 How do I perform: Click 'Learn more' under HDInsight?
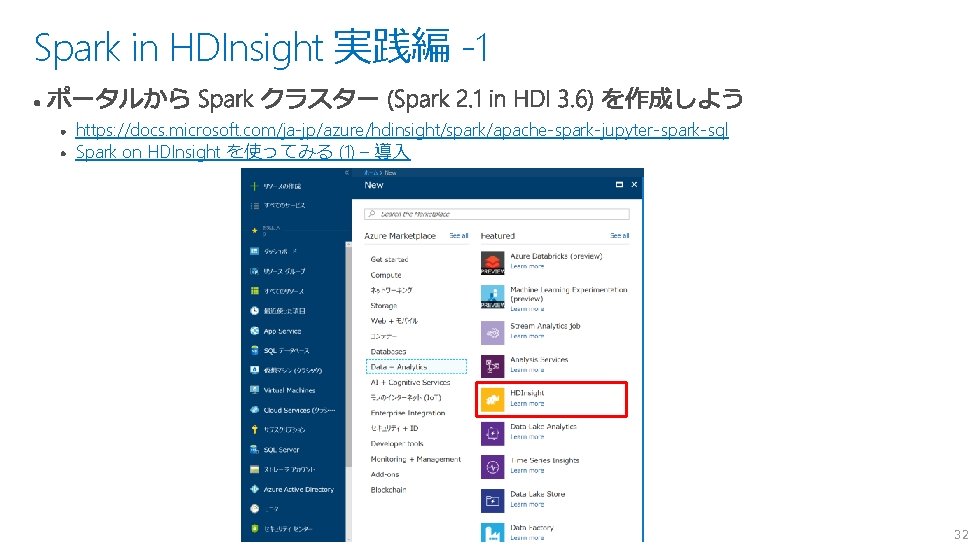coord(527,404)
